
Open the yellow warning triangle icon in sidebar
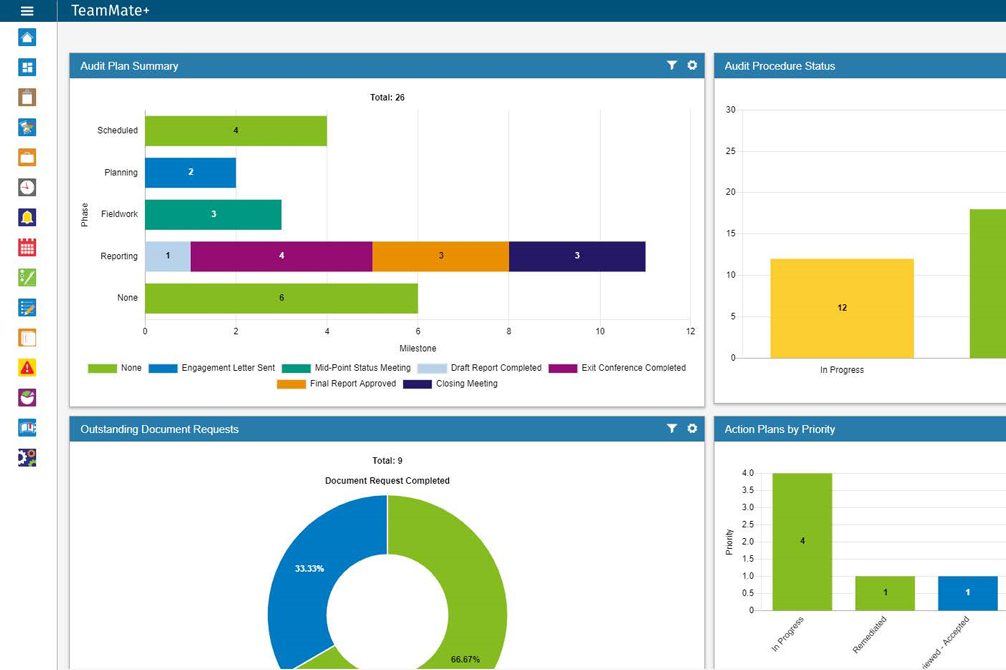click(27, 367)
